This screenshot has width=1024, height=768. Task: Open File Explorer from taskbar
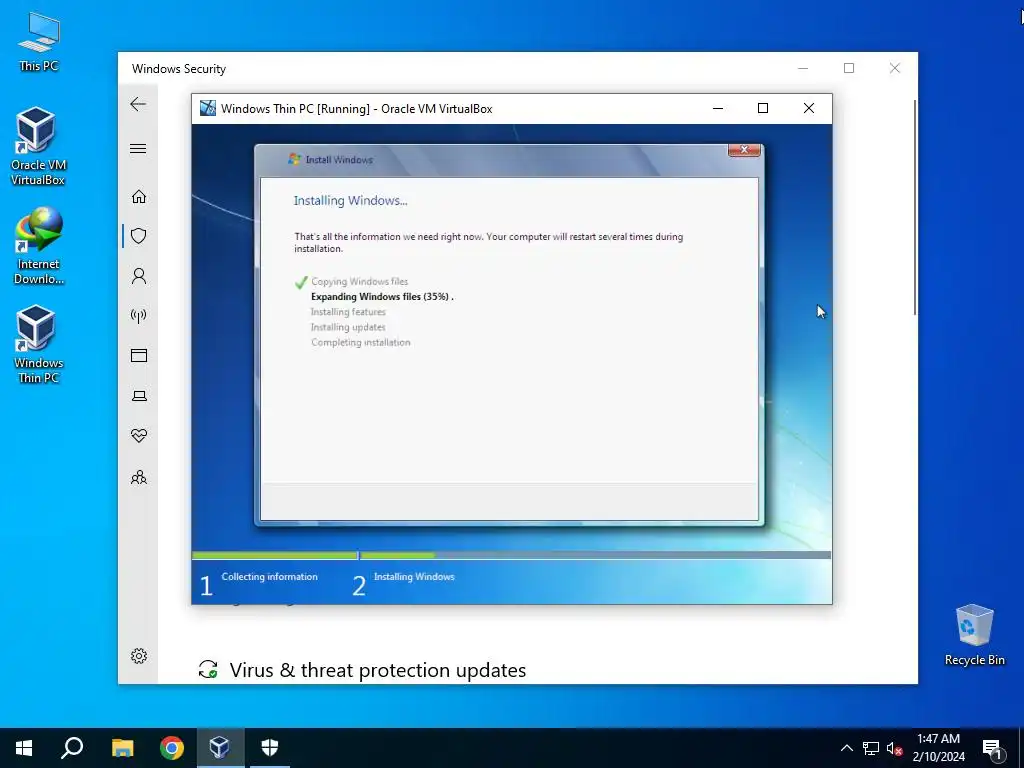(122, 748)
